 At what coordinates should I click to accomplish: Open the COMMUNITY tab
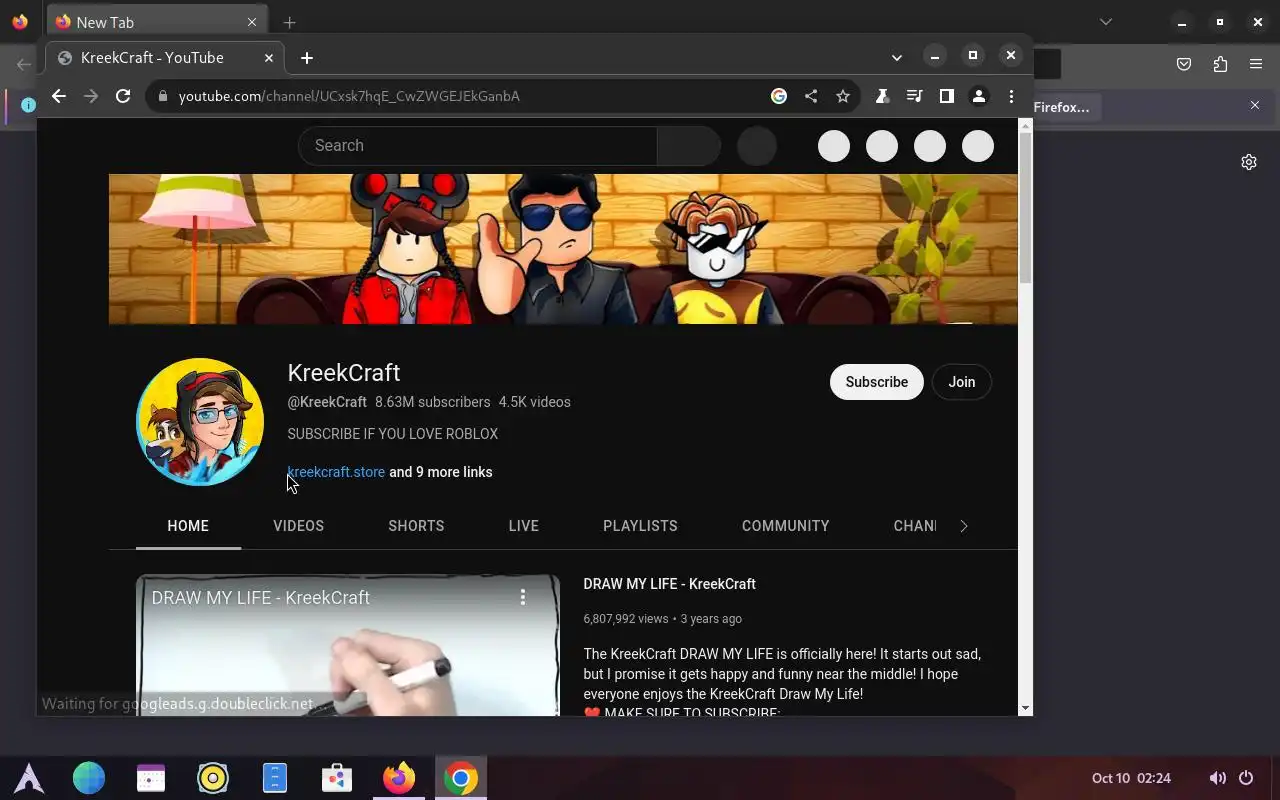[785, 526]
